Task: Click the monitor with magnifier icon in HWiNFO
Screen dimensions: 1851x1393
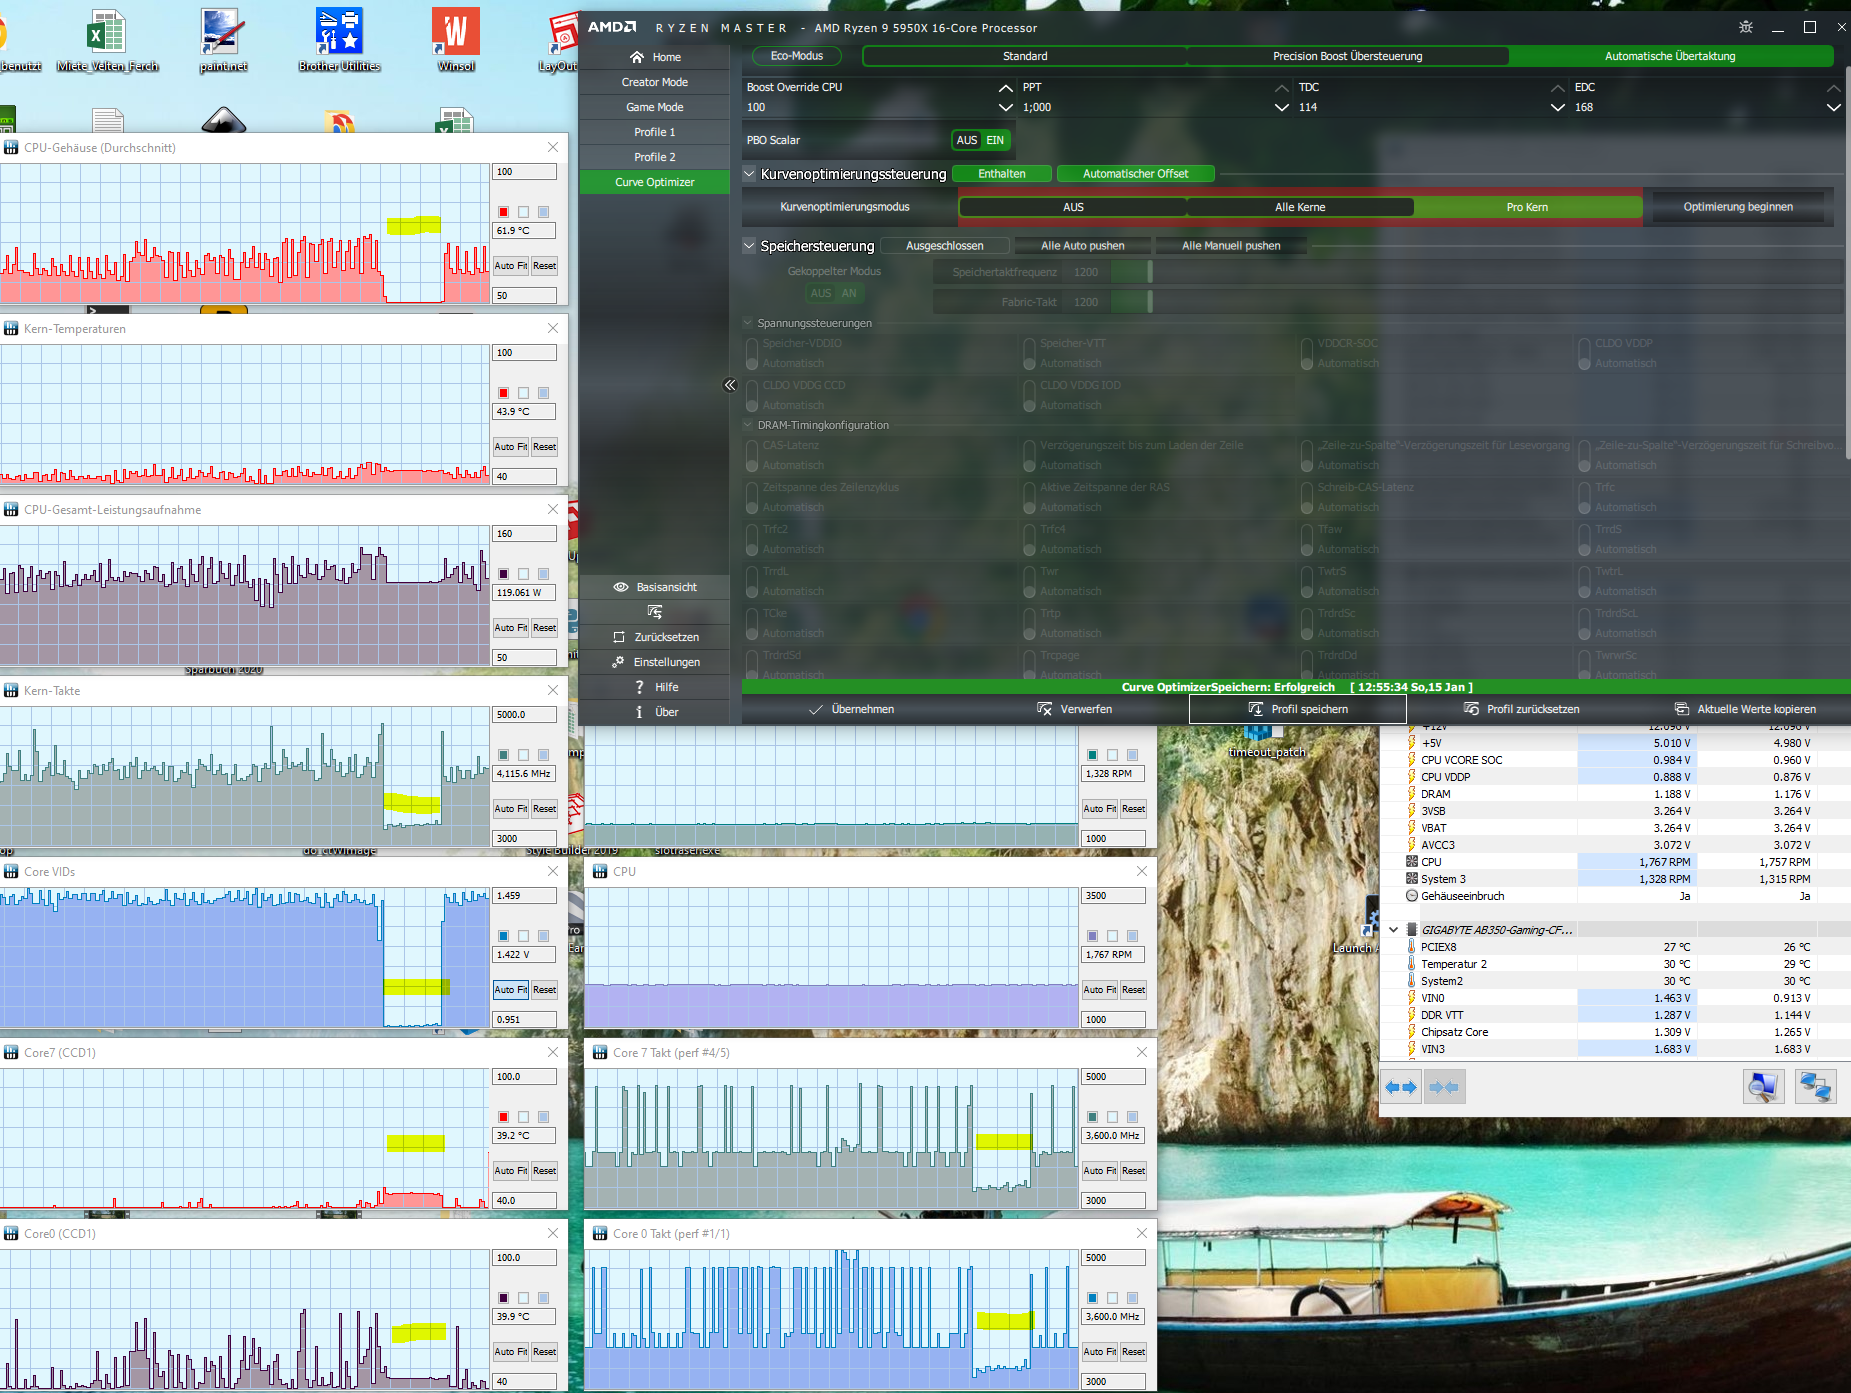Action: click(1763, 1087)
